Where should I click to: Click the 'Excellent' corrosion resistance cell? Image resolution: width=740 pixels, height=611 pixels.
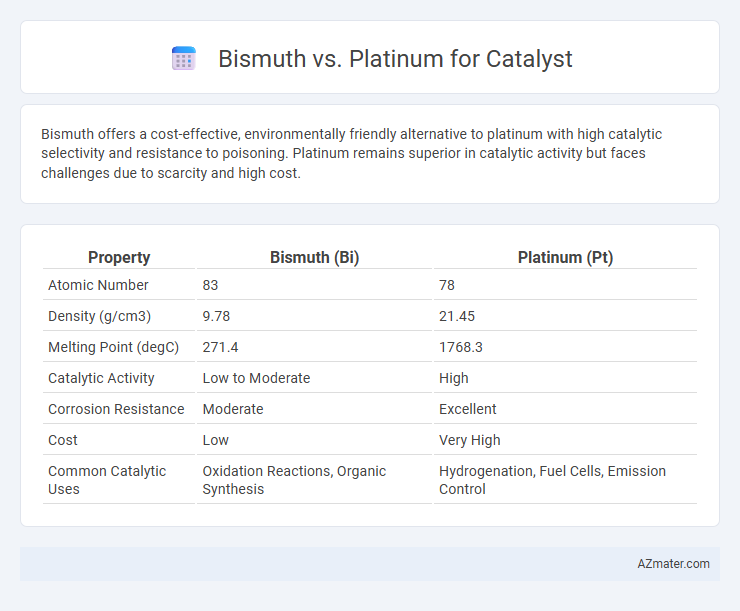click(x=468, y=409)
